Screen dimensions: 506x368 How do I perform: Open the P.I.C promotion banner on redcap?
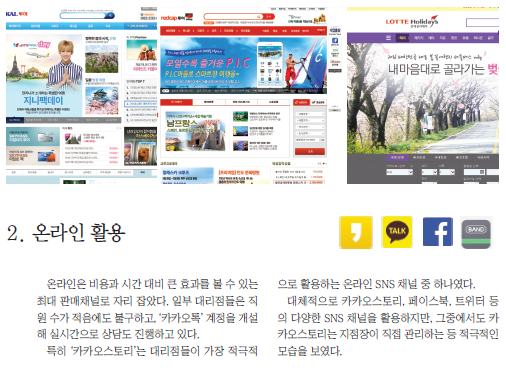coord(243,65)
